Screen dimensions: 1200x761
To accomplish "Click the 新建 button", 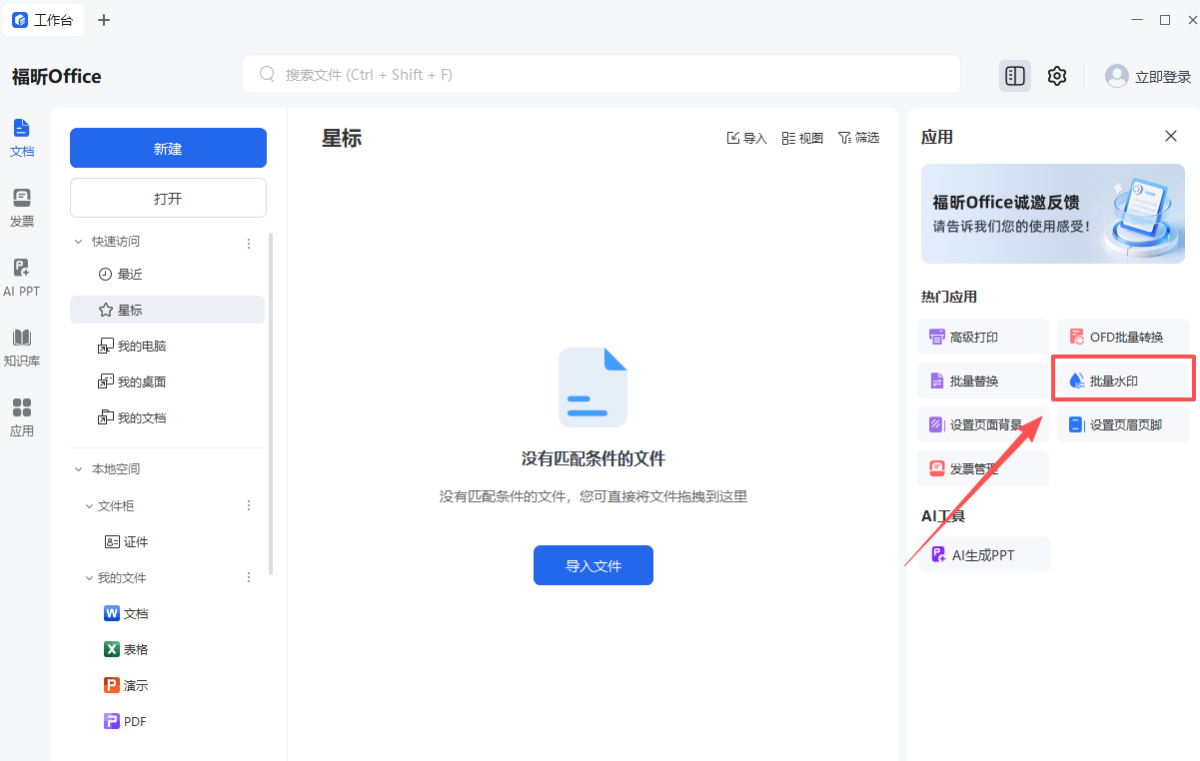I will [168, 148].
